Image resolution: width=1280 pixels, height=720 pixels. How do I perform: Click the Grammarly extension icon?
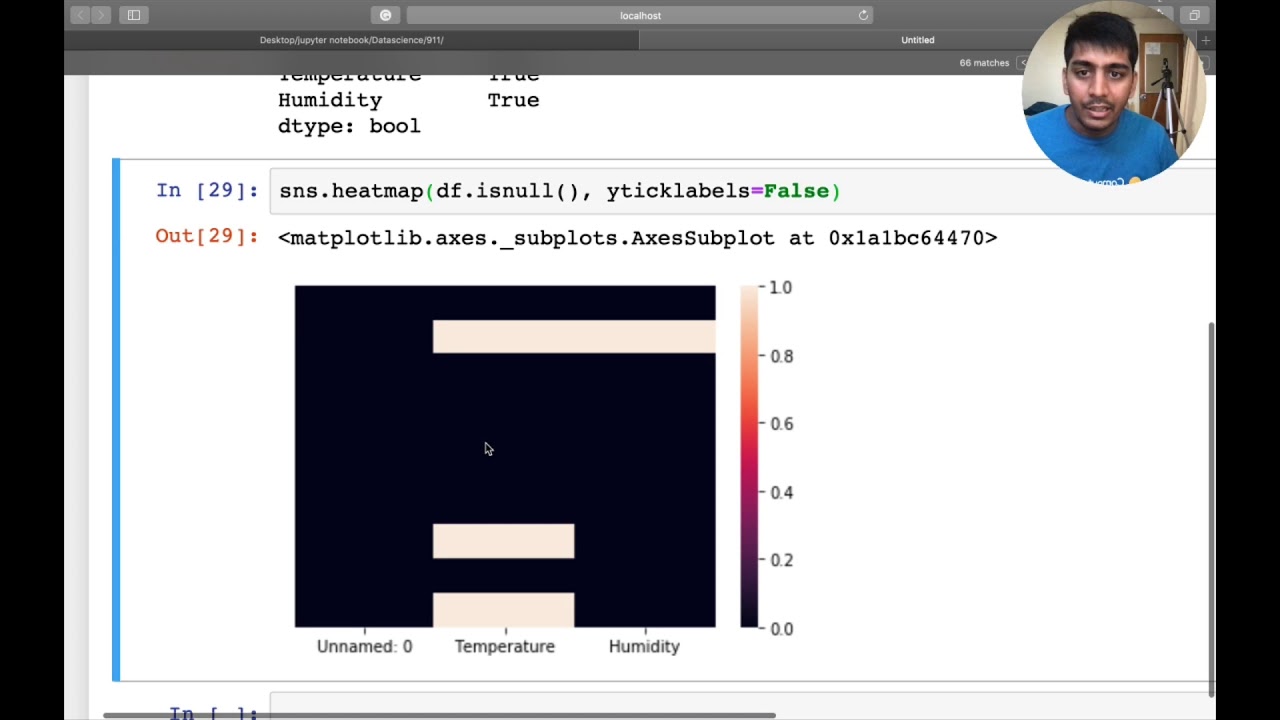[x=385, y=15]
